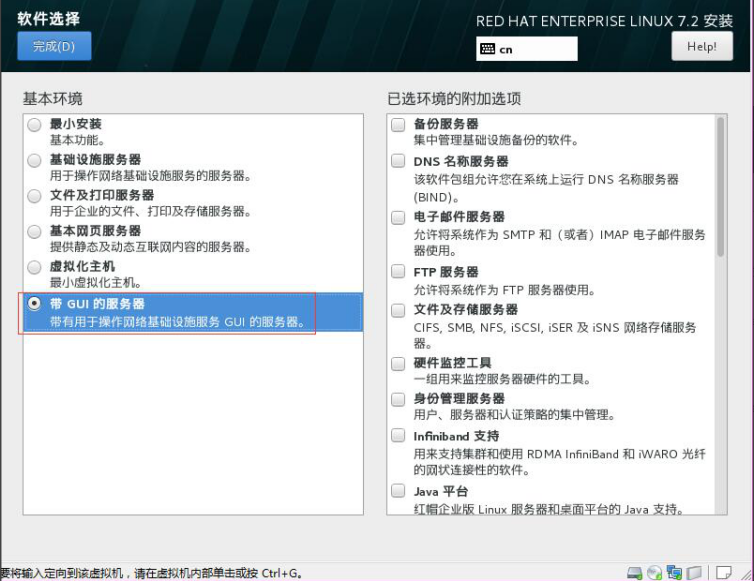
Task: Check the Infiniband 支持 checkbox
Action: click(x=398, y=435)
